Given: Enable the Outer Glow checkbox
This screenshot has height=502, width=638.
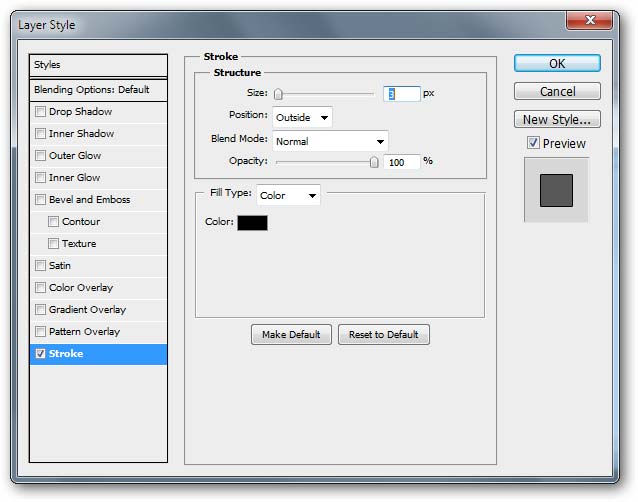Looking at the screenshot, I should (x=40, y=156).
